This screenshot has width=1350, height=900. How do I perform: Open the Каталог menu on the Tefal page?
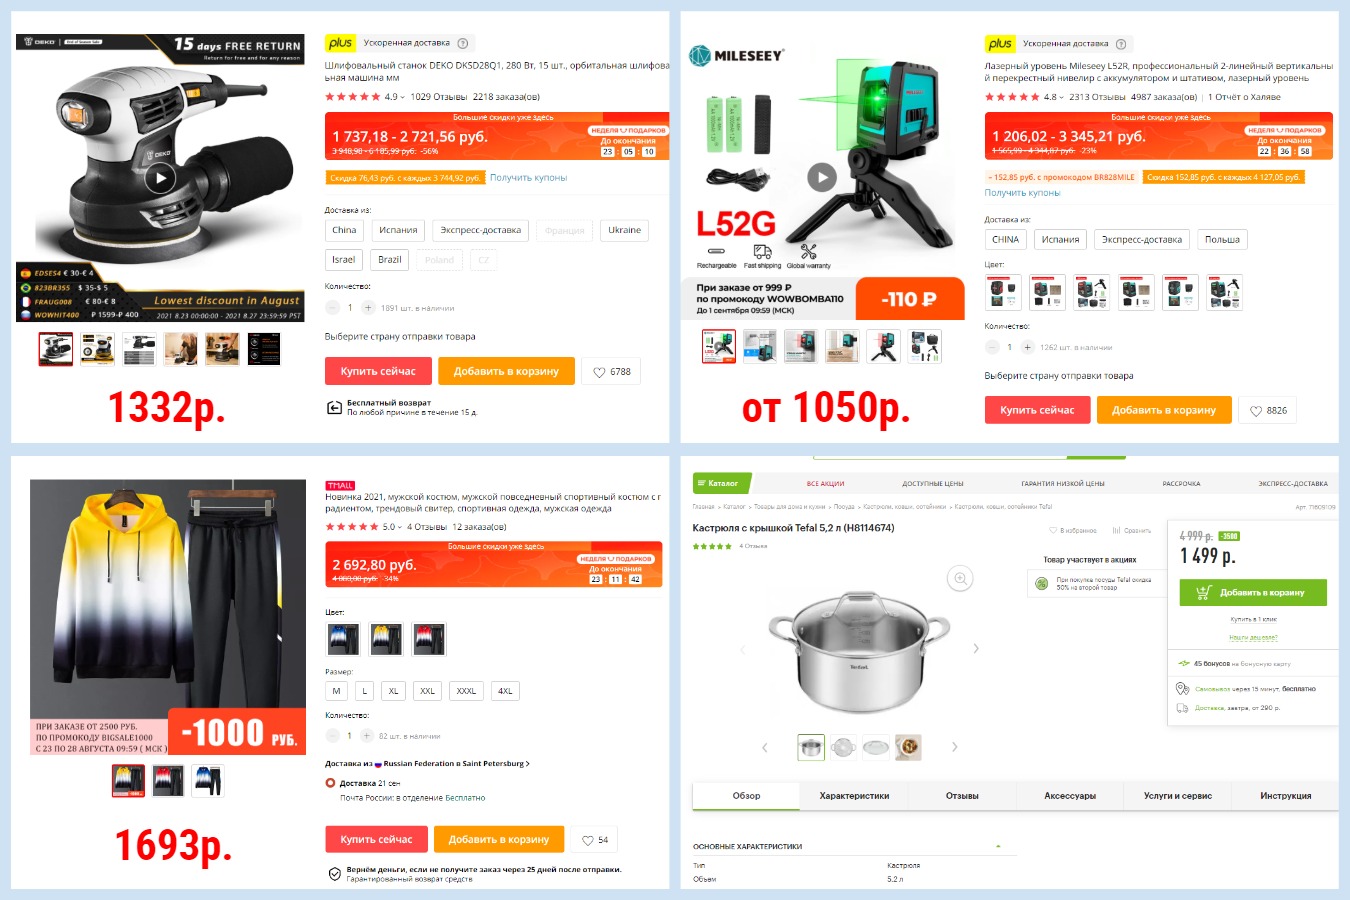click(x=716, y=483)
